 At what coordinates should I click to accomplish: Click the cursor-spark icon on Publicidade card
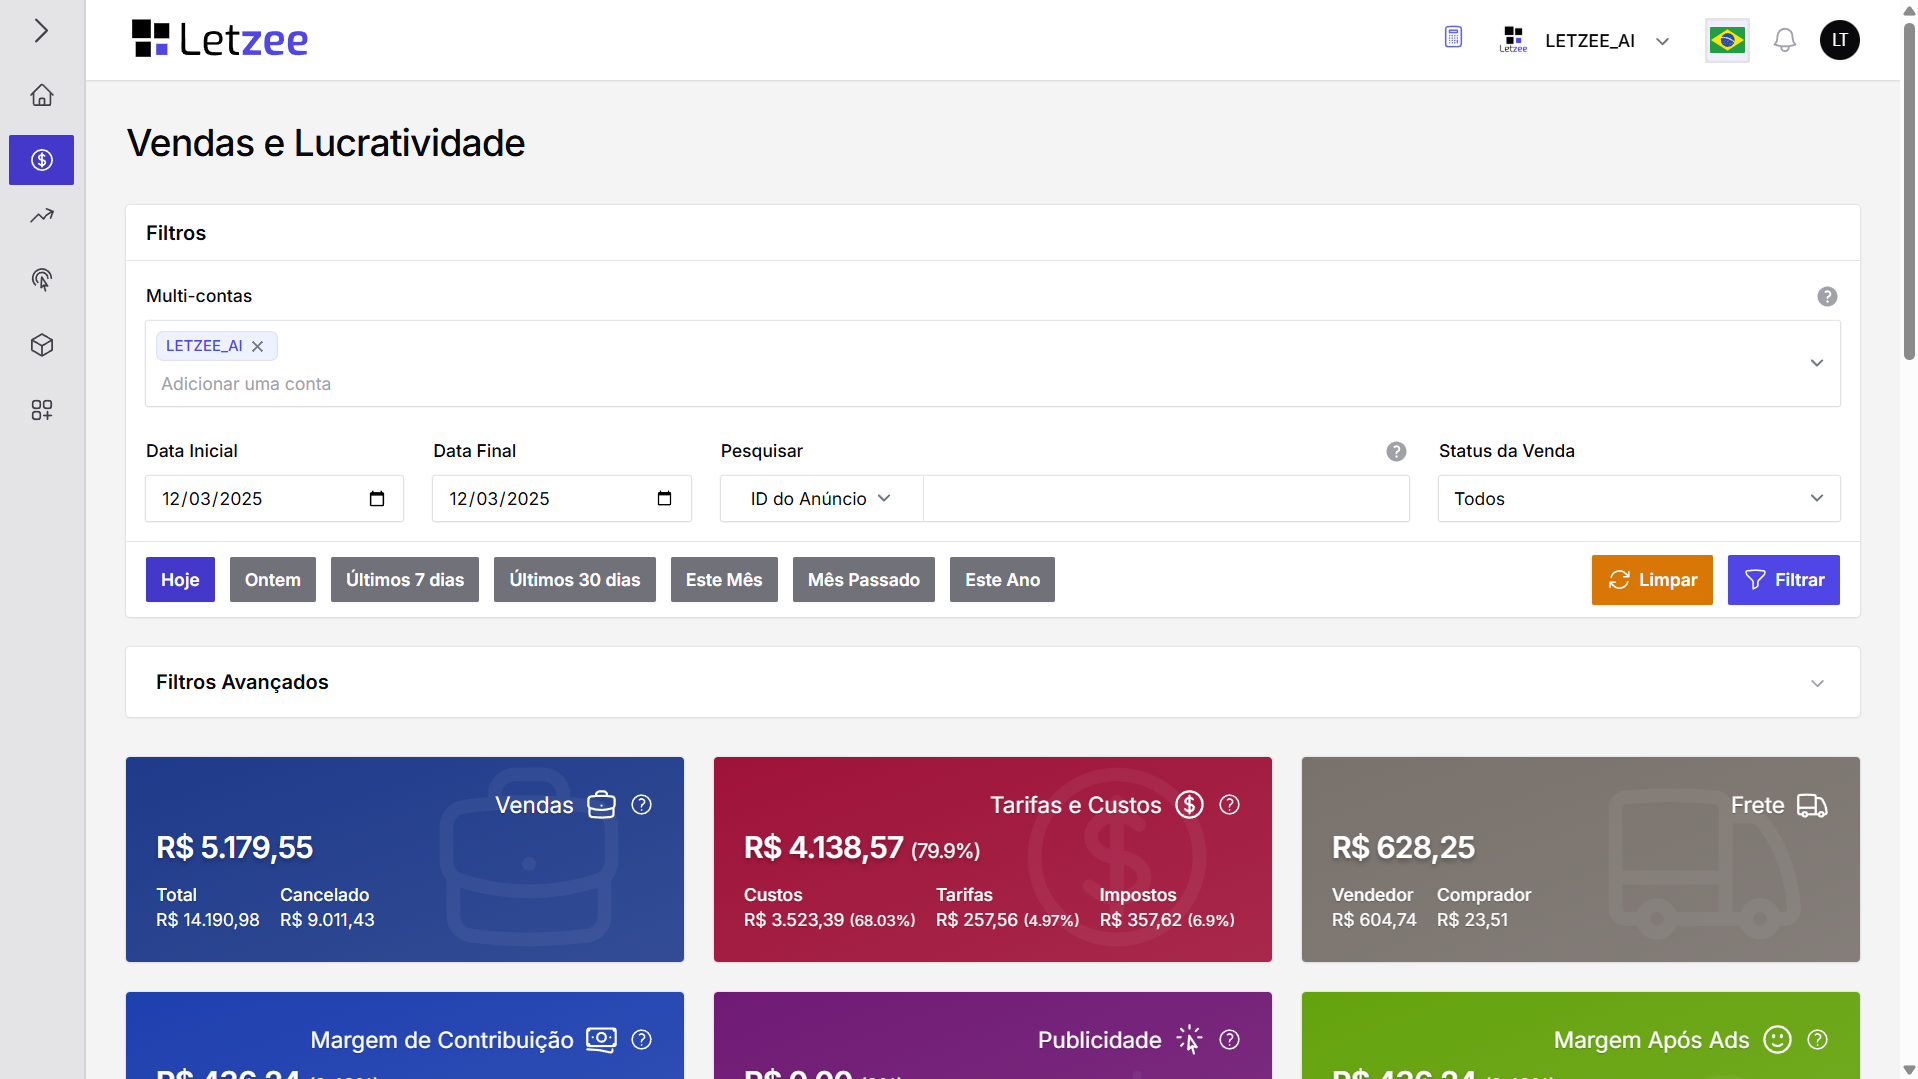[1189, 1040]
